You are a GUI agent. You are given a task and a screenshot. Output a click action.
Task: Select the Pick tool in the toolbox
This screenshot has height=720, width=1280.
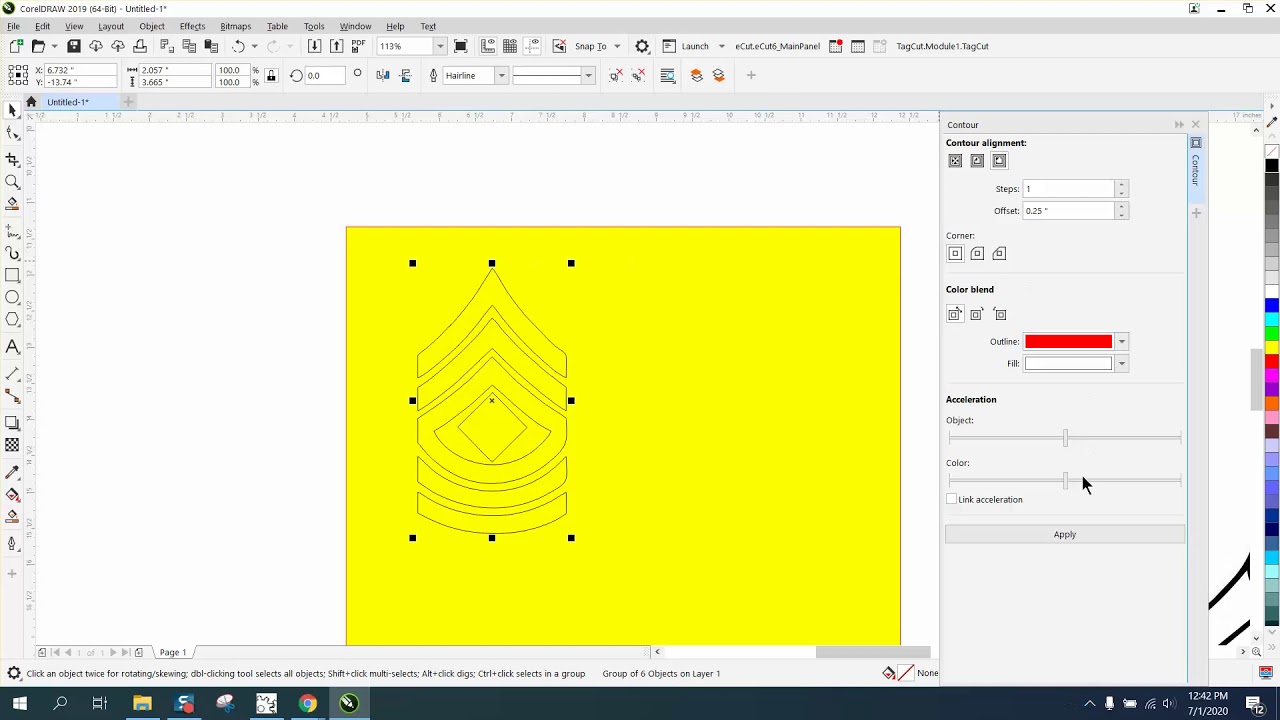click(12, 110)
